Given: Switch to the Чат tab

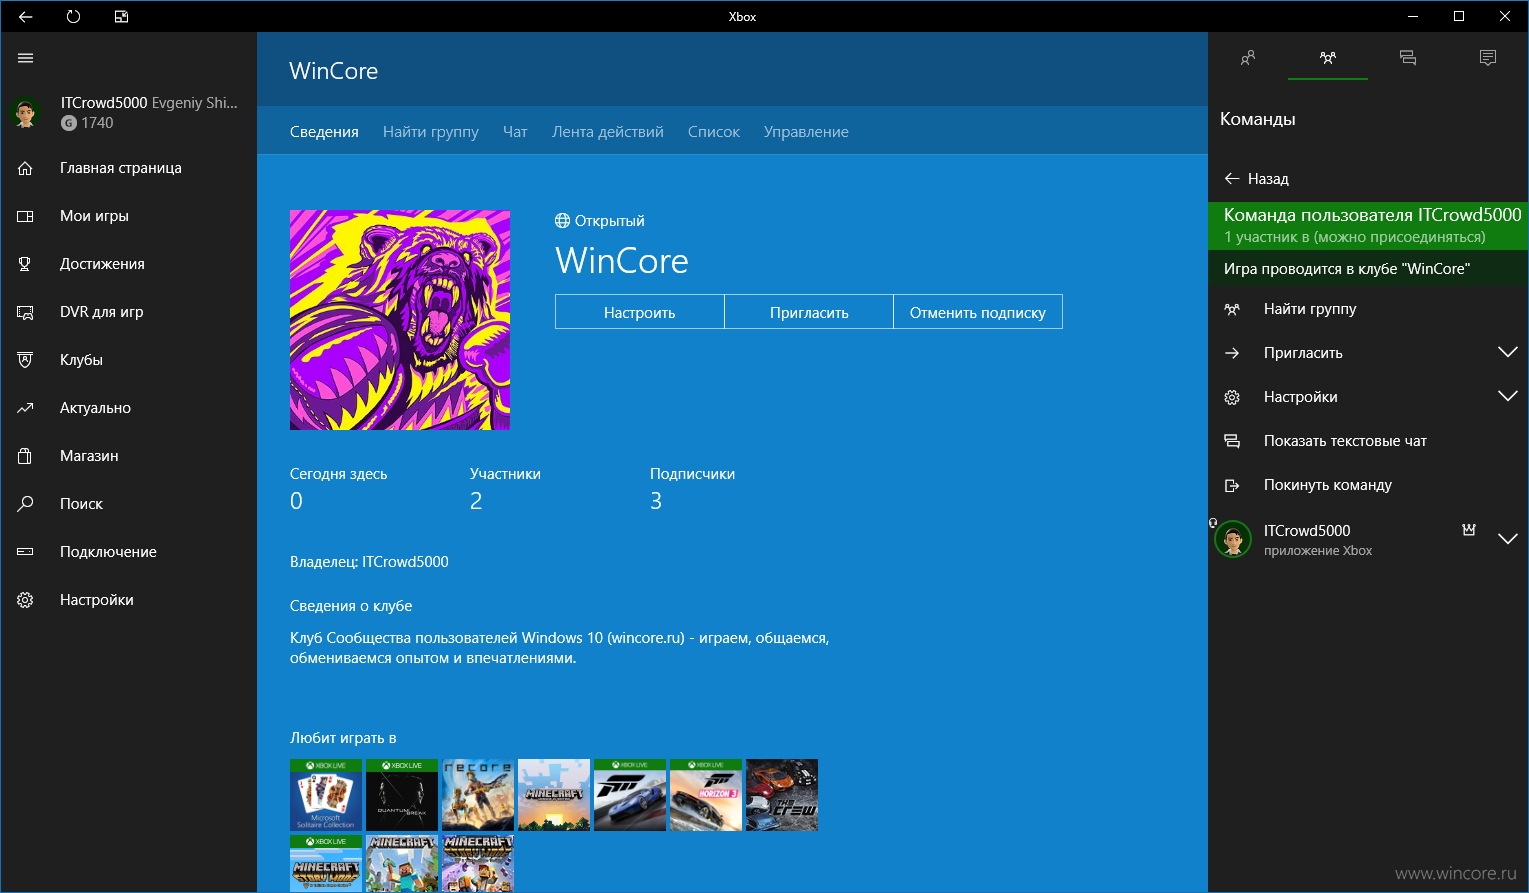Looking at the screenshot, I should tap(515, 132).
